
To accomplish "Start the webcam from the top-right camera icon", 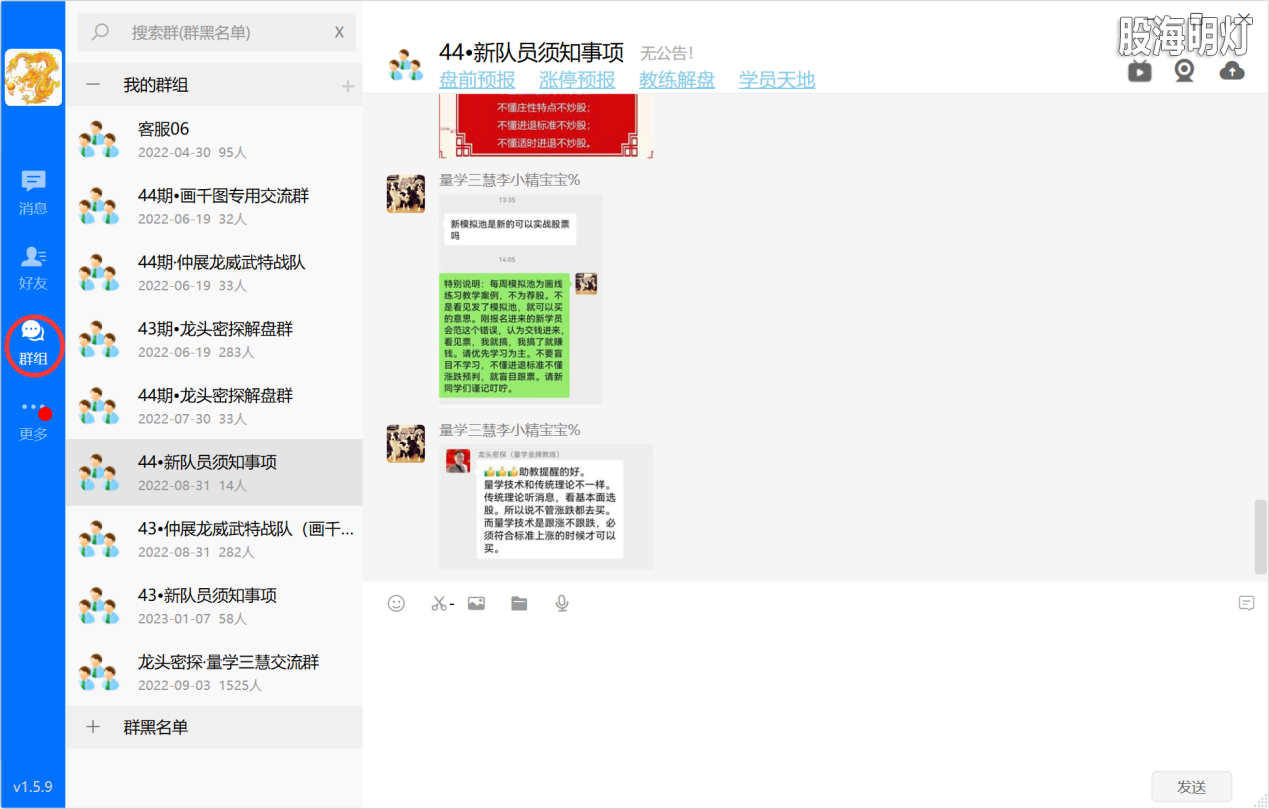I will (1185, 71).
